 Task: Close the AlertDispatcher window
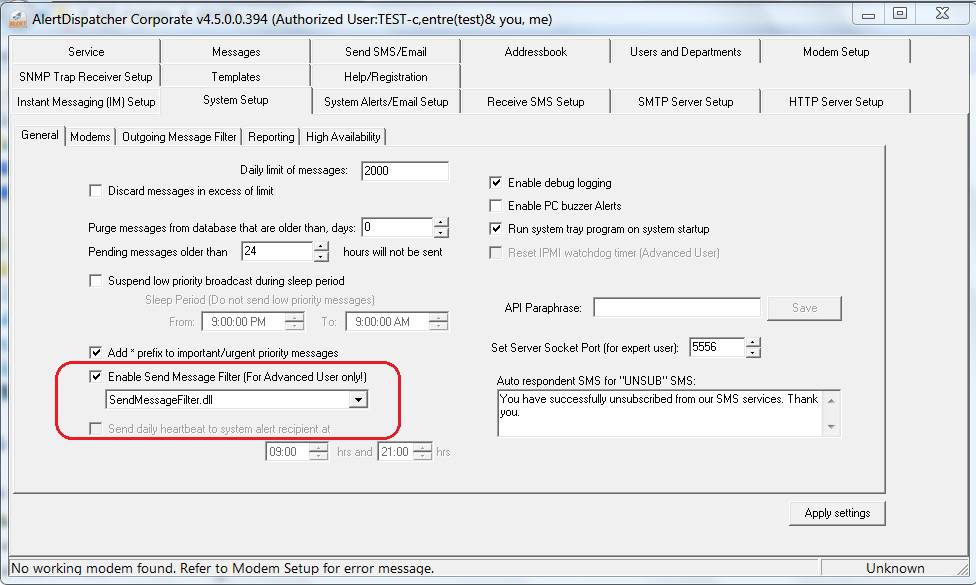pyautogui.click(x=942, y=14)
